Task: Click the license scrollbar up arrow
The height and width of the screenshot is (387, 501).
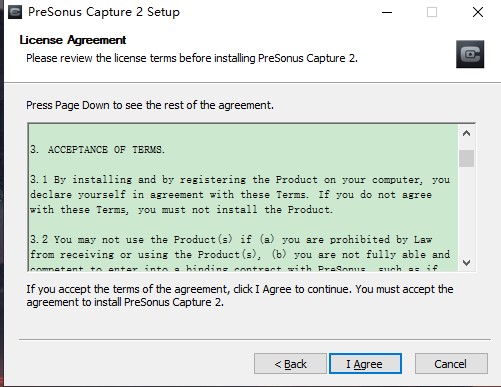Action: tap(466, 133)
